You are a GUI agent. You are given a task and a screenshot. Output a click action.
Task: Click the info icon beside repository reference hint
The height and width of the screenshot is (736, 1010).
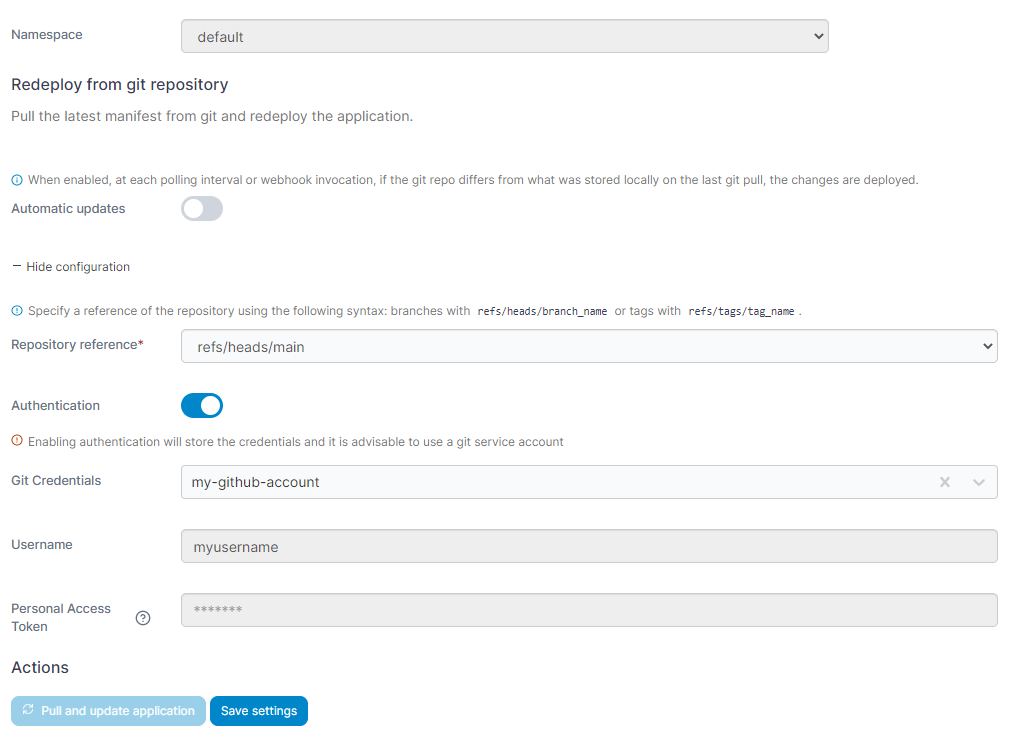16,311
